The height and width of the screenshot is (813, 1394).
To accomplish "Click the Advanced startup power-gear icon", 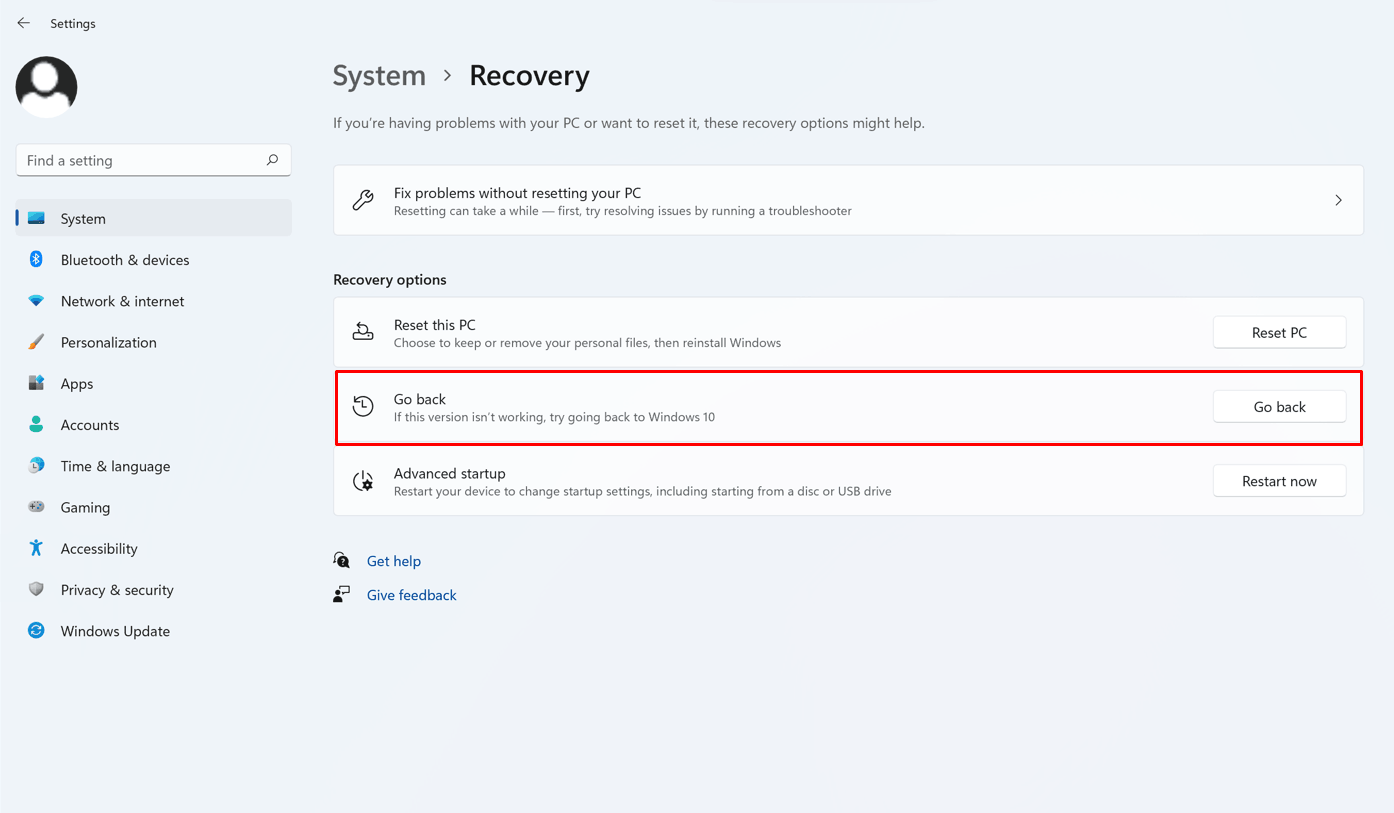I will coord(363,481).
